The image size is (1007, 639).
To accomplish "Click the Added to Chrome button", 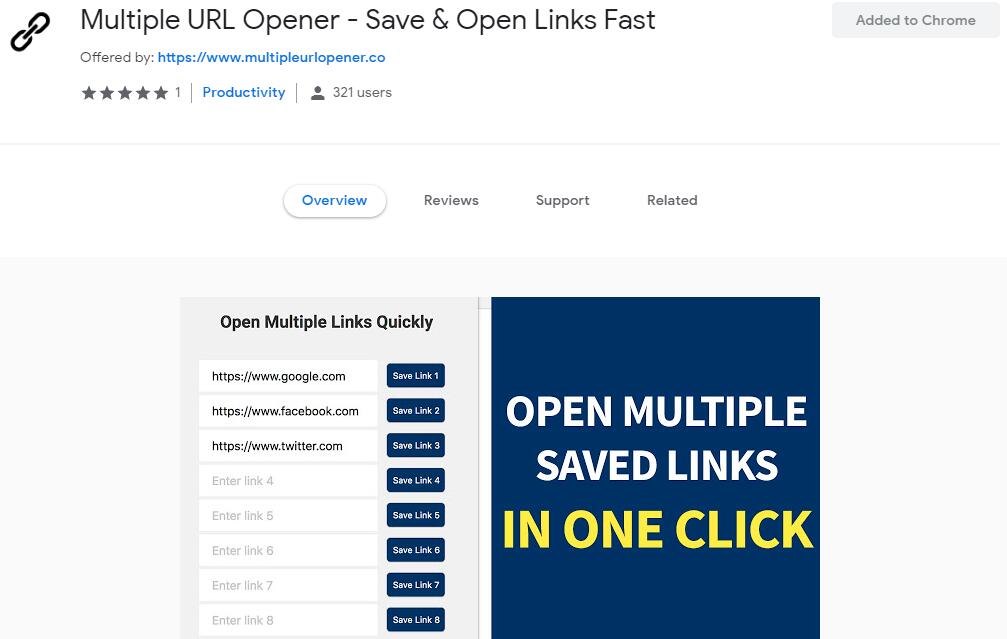I will pyautogui.click(x=915, y=20).
